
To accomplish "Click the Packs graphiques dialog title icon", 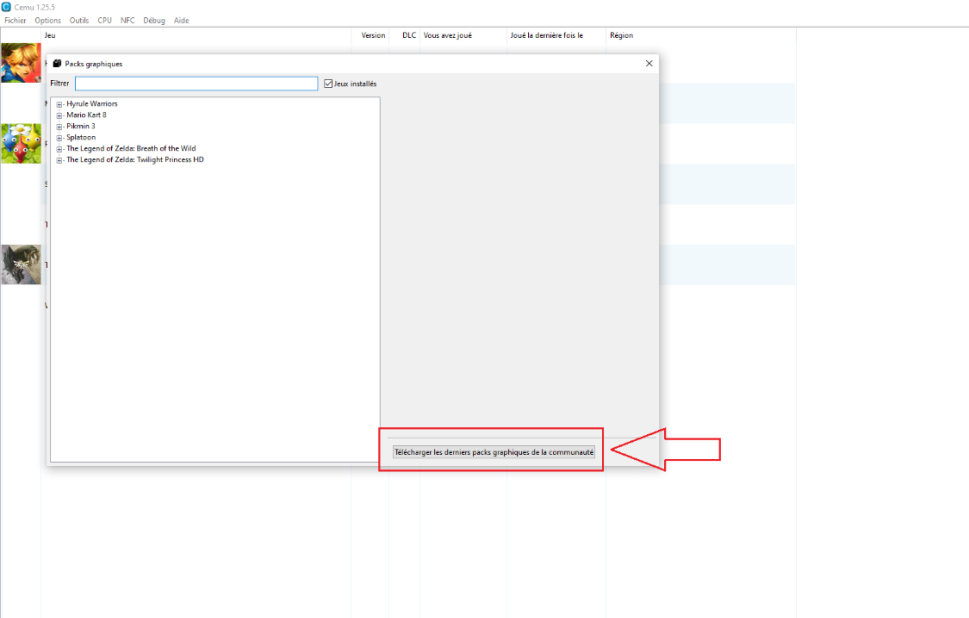I will coord(57,63).
